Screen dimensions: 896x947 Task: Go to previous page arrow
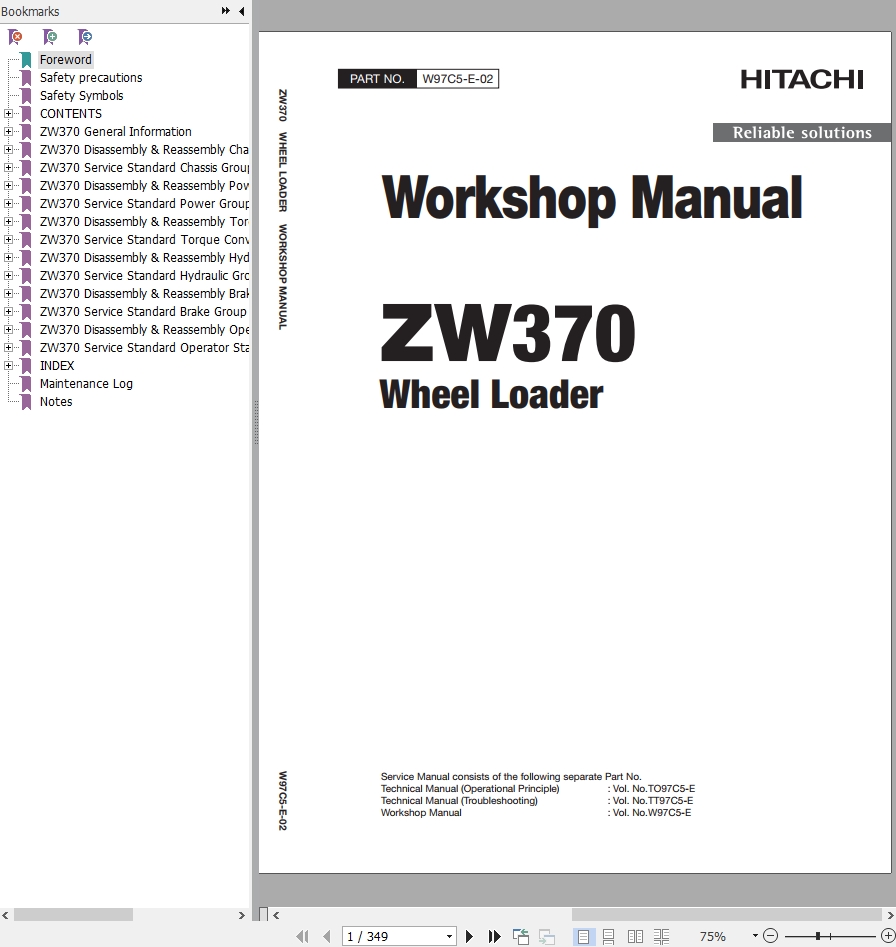tap(327, 936)
